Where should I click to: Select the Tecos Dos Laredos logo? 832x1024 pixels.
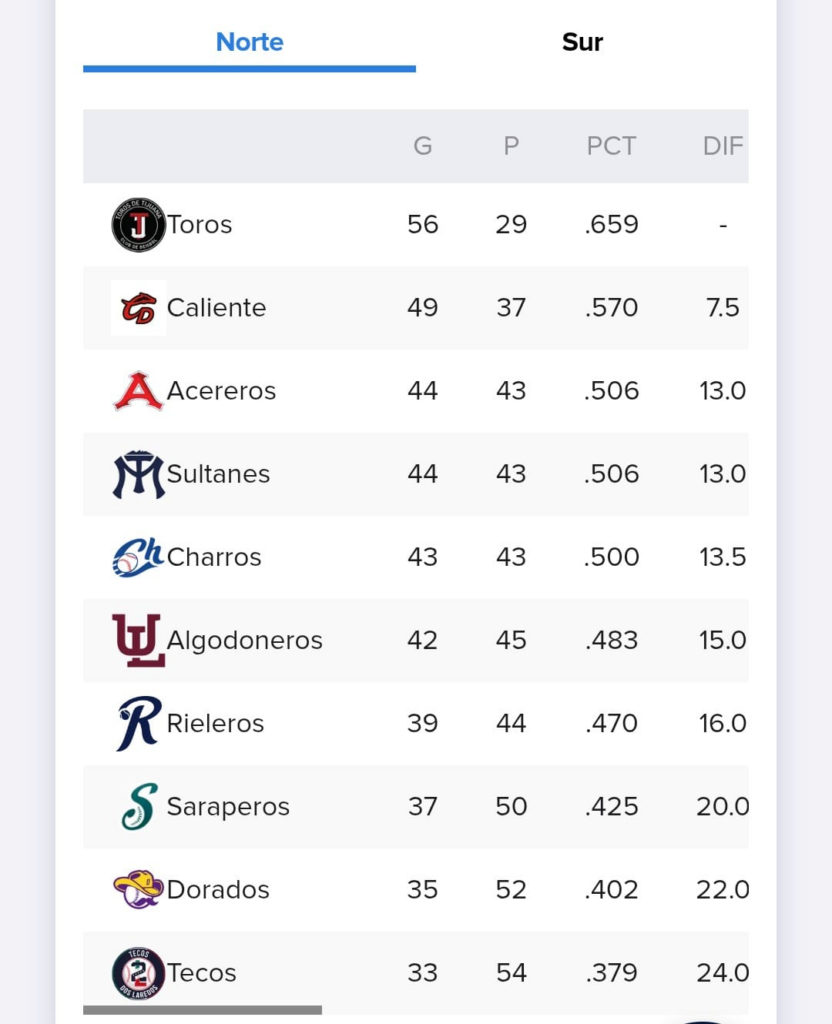pos(138,973)
